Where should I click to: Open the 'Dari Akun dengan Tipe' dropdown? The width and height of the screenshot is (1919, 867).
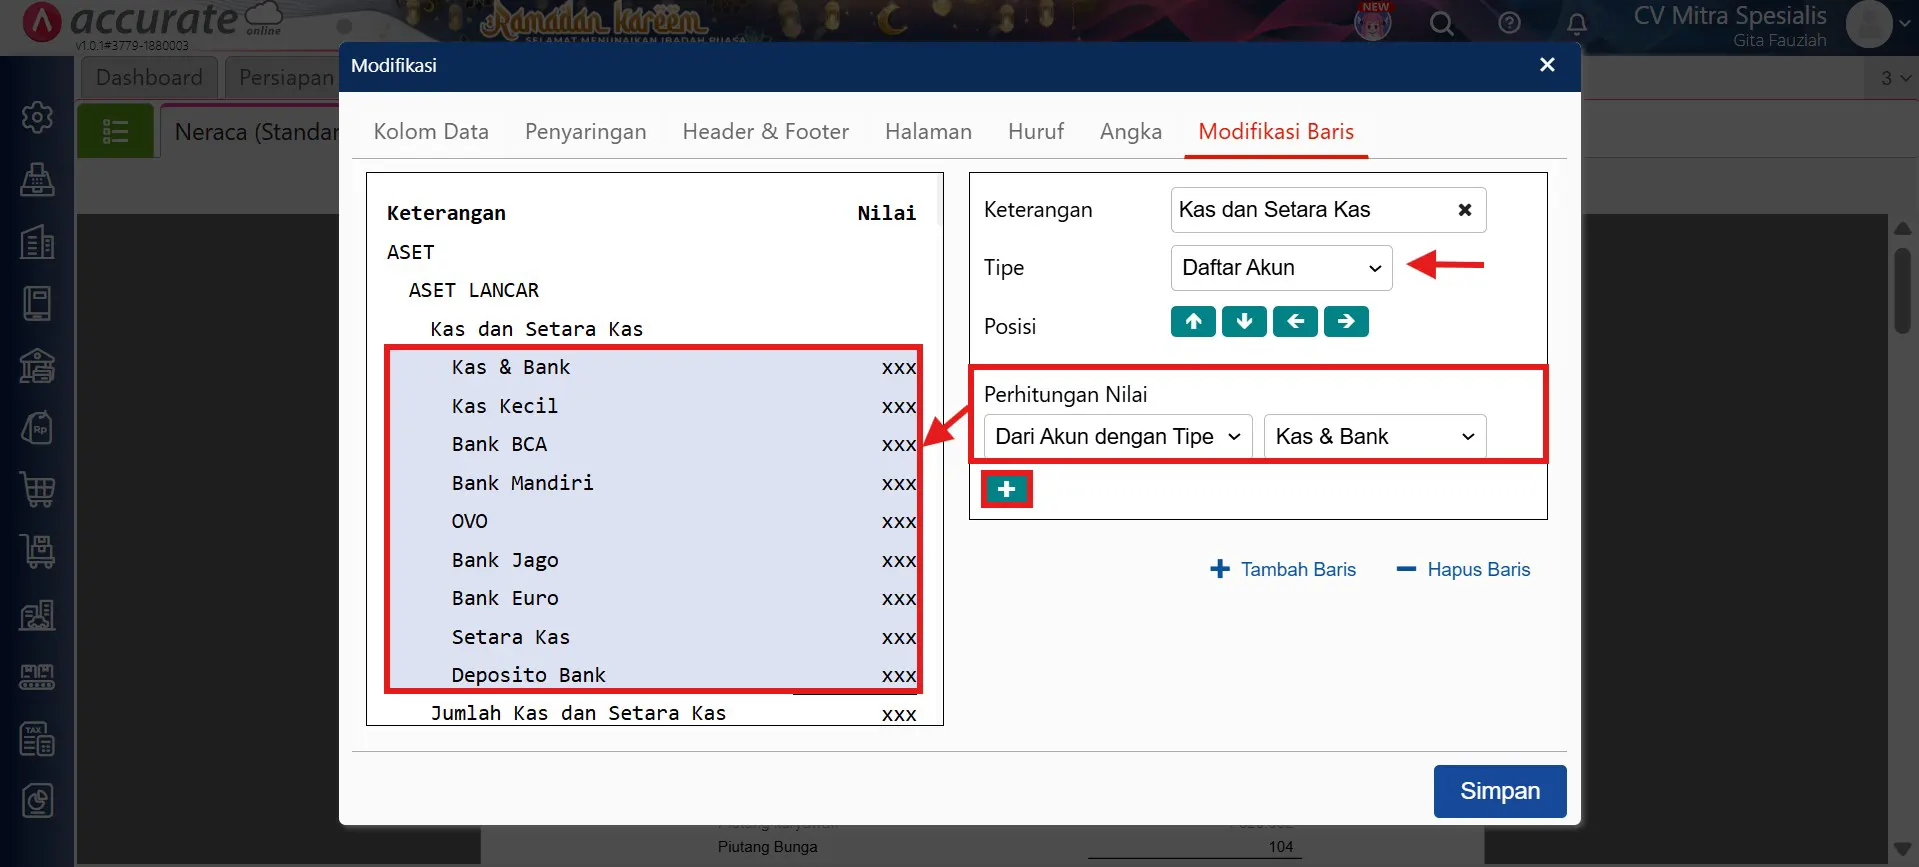click(x=1117, y=437)
